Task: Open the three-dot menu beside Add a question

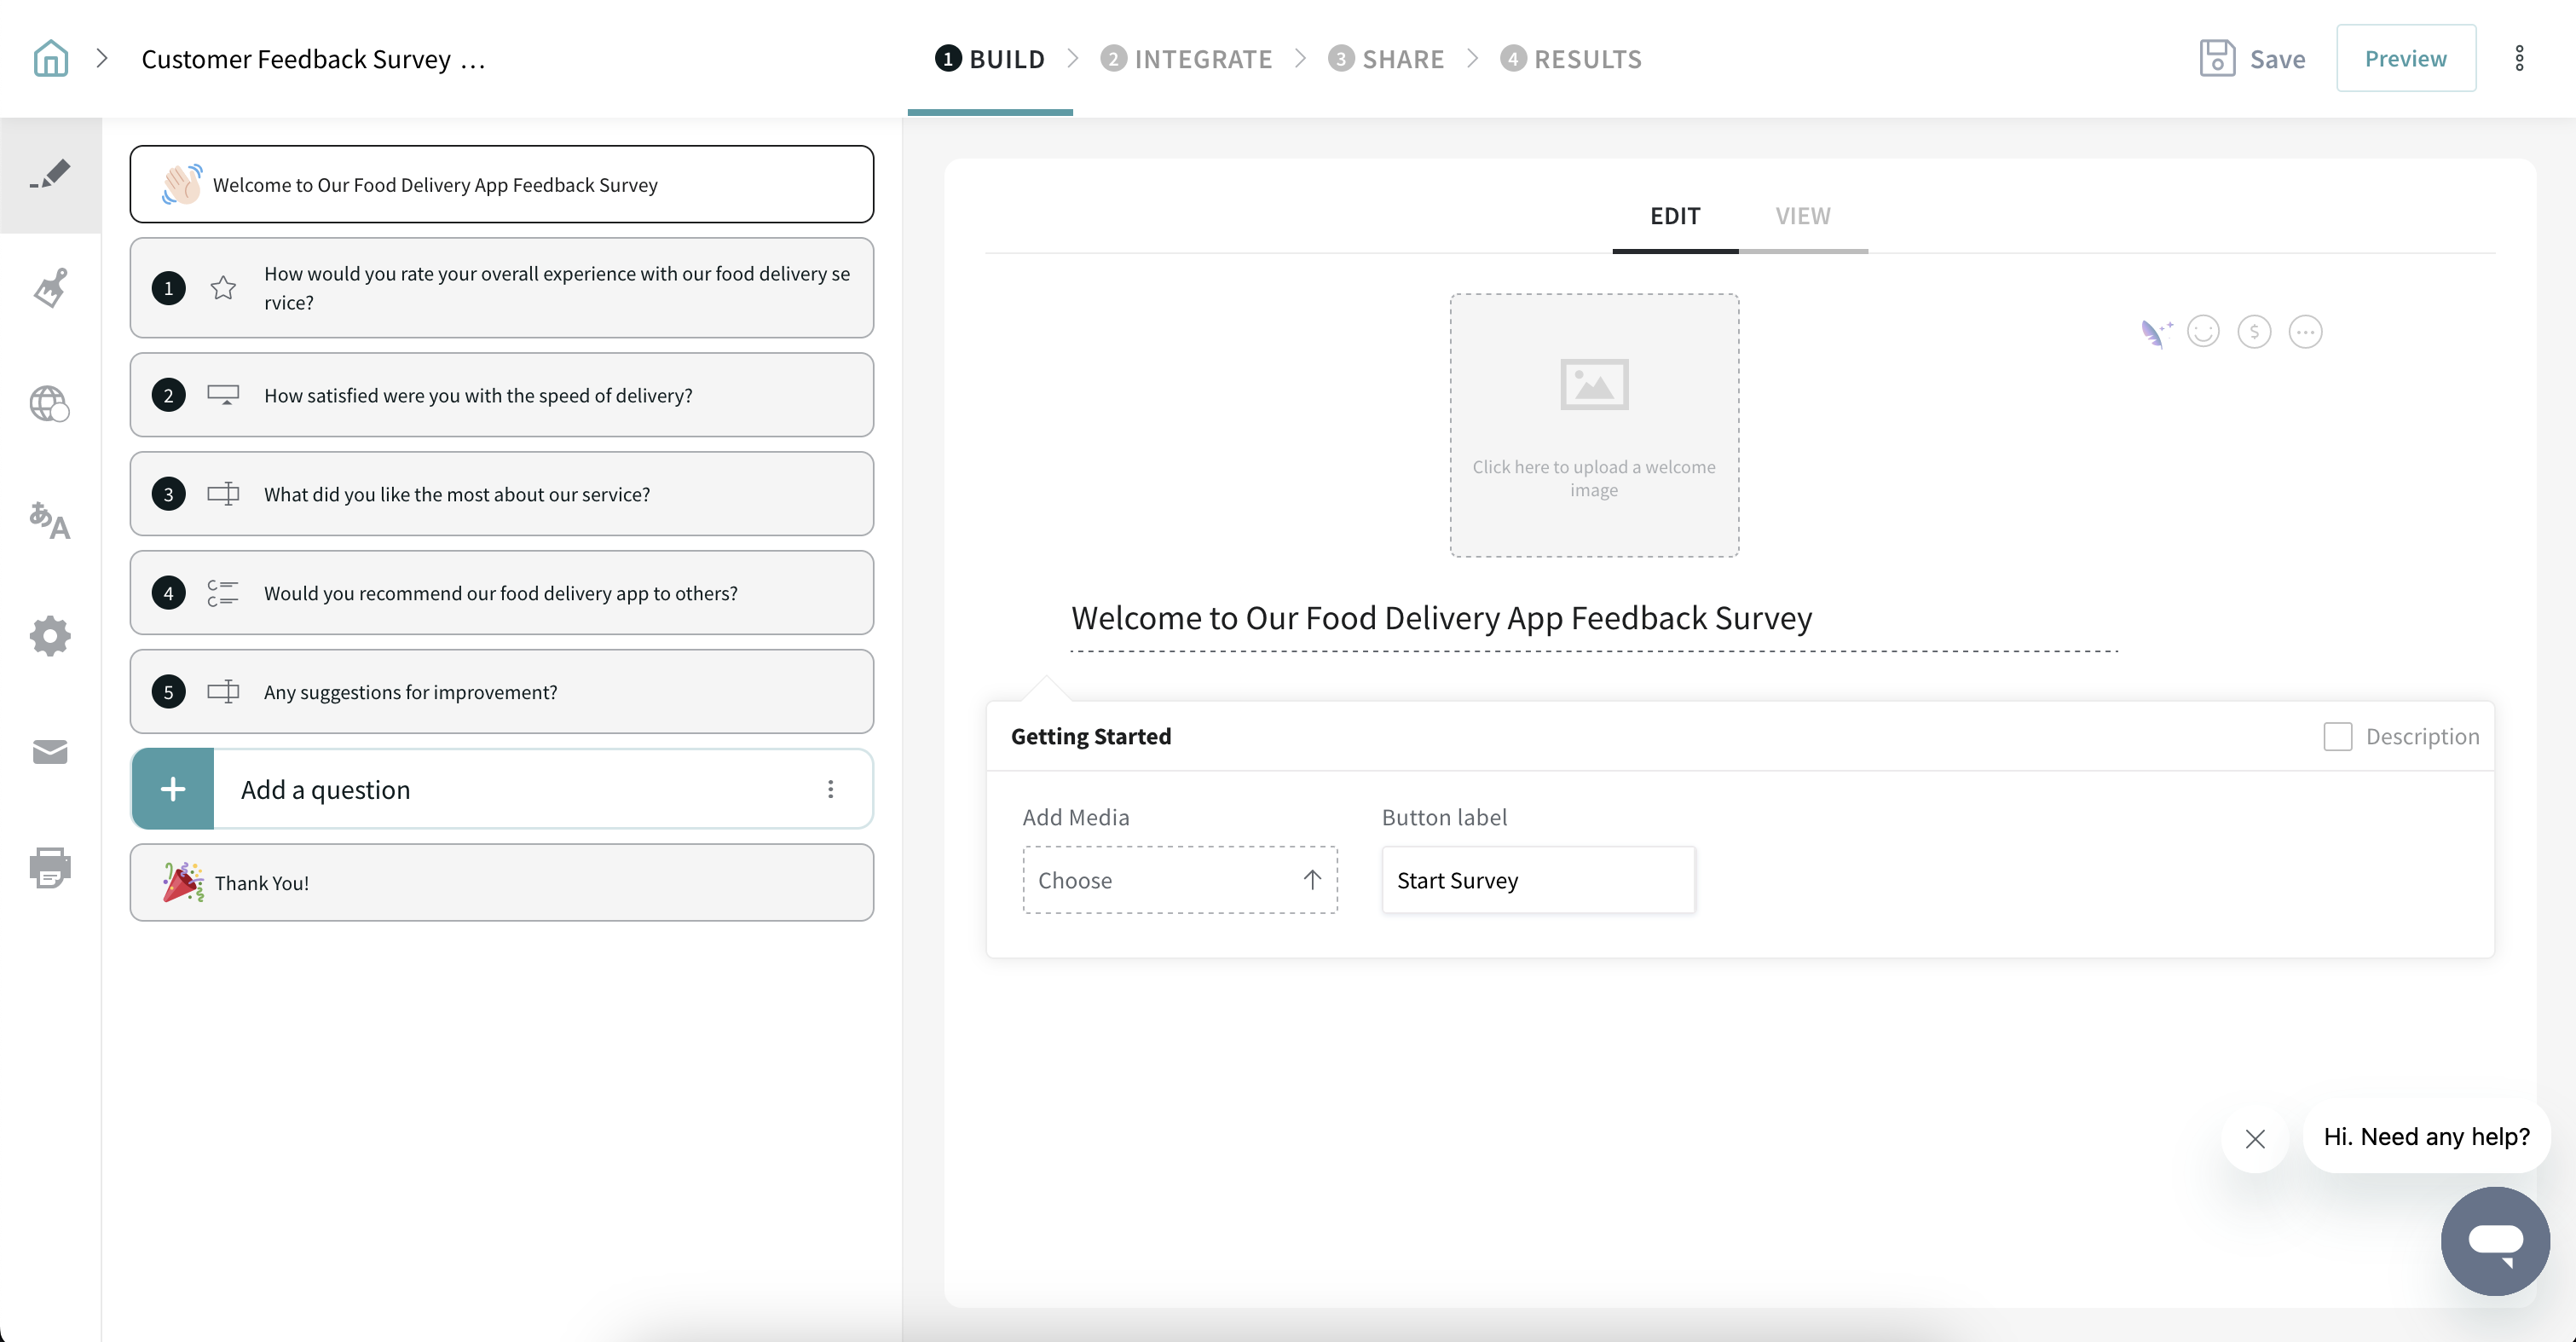Action: [x=830, y=789]
